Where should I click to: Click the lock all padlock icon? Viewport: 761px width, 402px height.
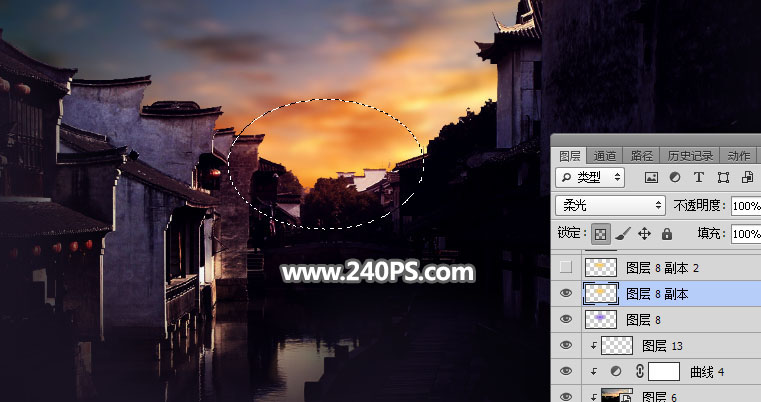pyautogui.click(x=667, y=234)
